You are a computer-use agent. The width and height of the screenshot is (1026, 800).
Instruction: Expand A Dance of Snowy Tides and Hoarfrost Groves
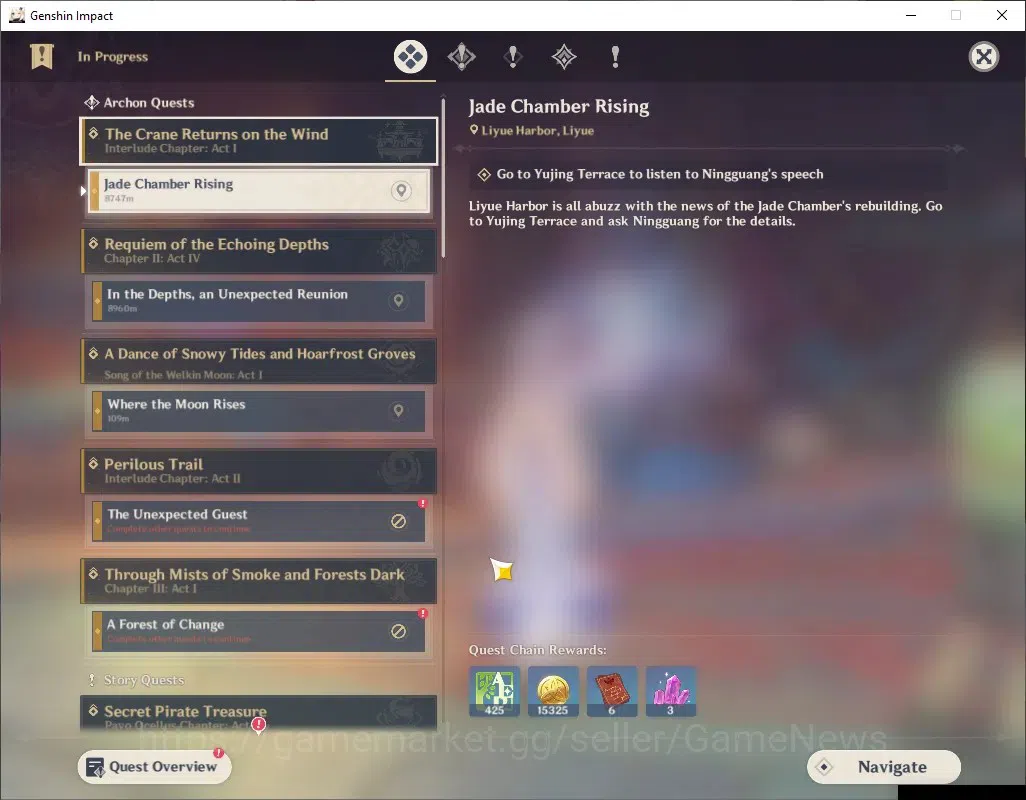259,361
